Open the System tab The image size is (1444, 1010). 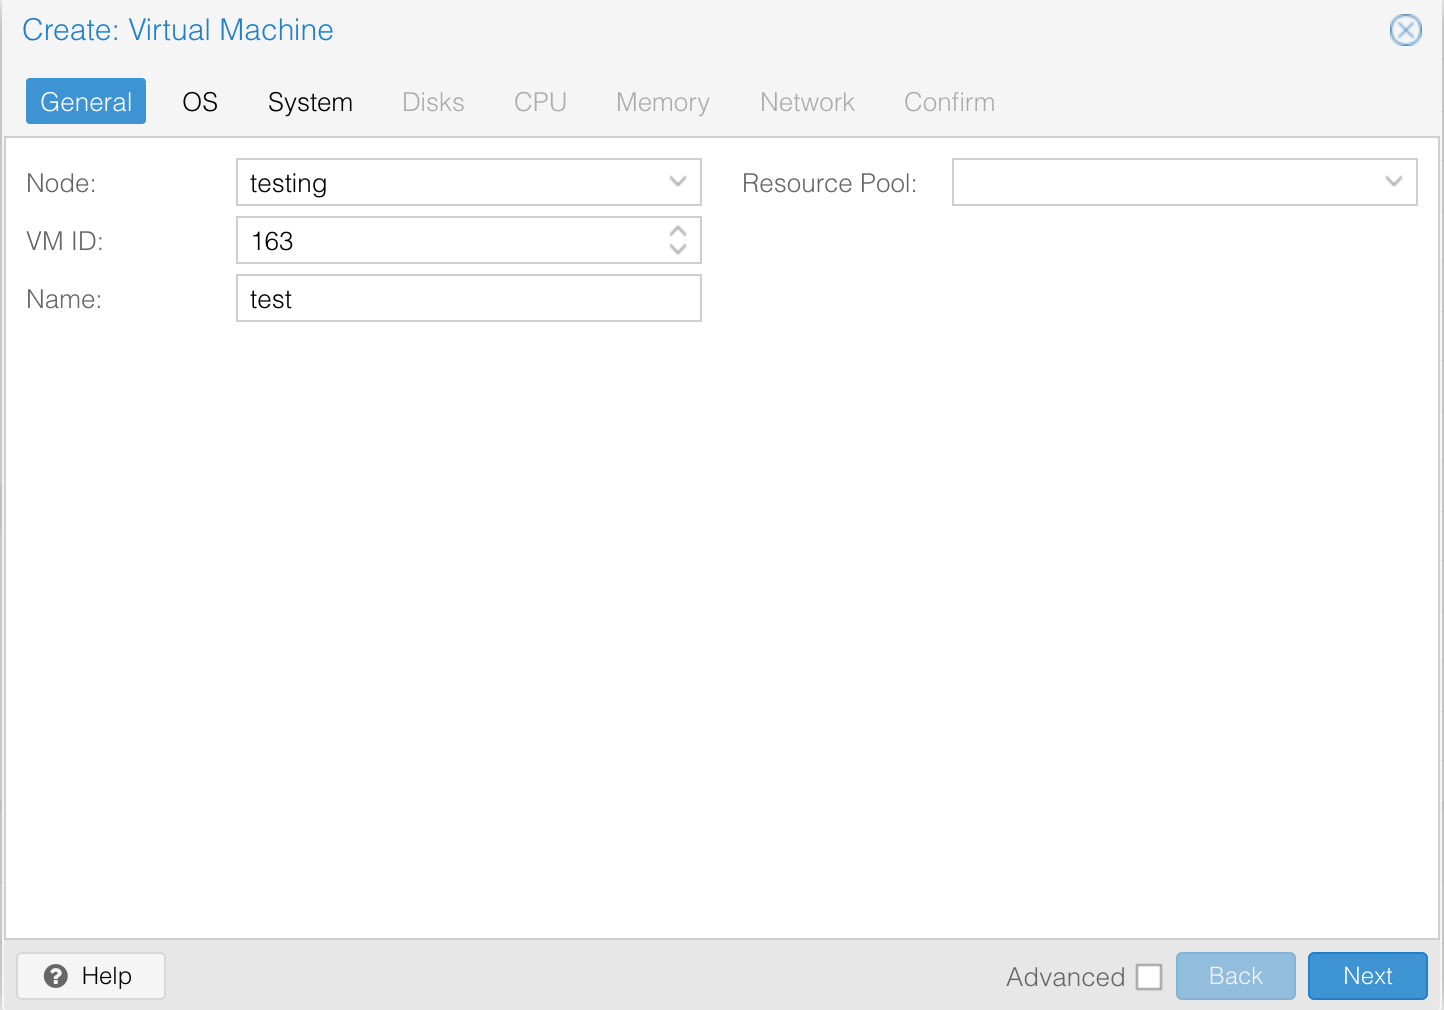coord(310,102)
